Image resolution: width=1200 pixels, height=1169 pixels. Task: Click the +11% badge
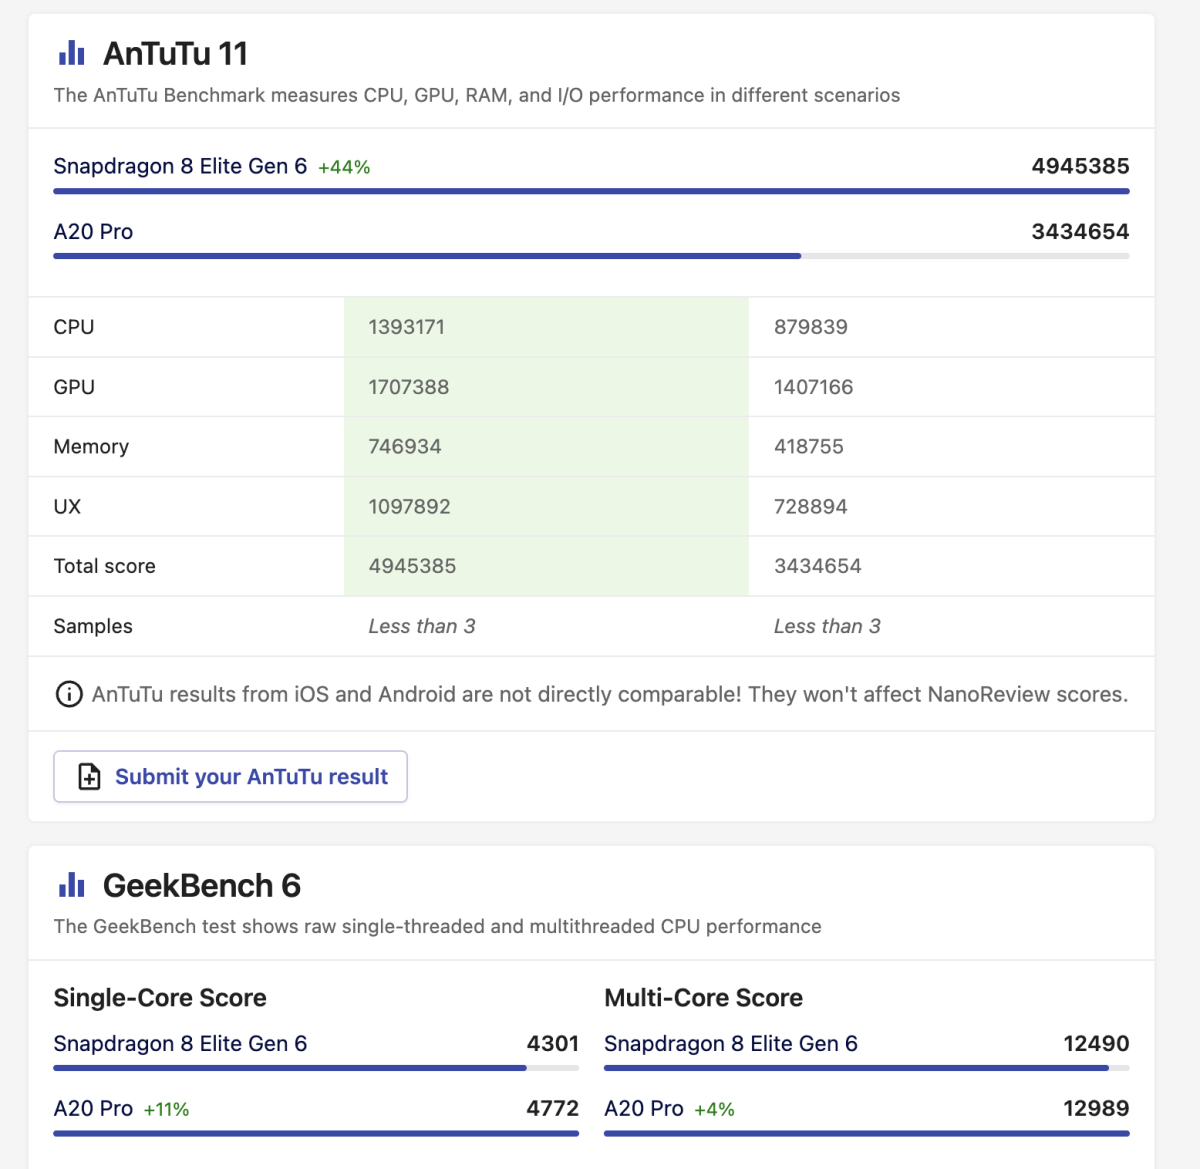[x=166, y=1109]
